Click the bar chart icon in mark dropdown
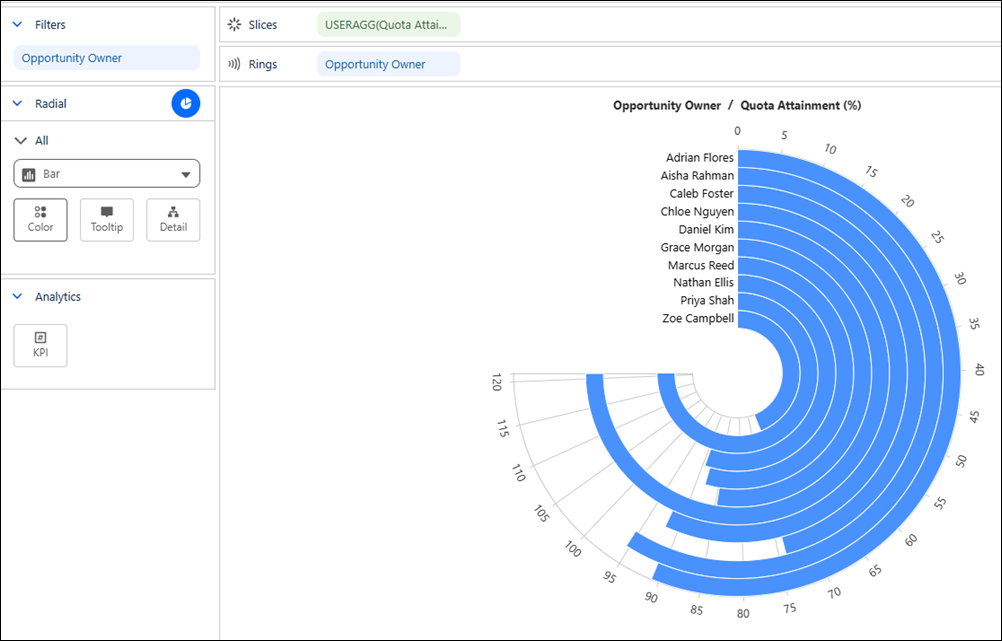The height and width of the screenshot is (641, 1002). click(29, 174)
